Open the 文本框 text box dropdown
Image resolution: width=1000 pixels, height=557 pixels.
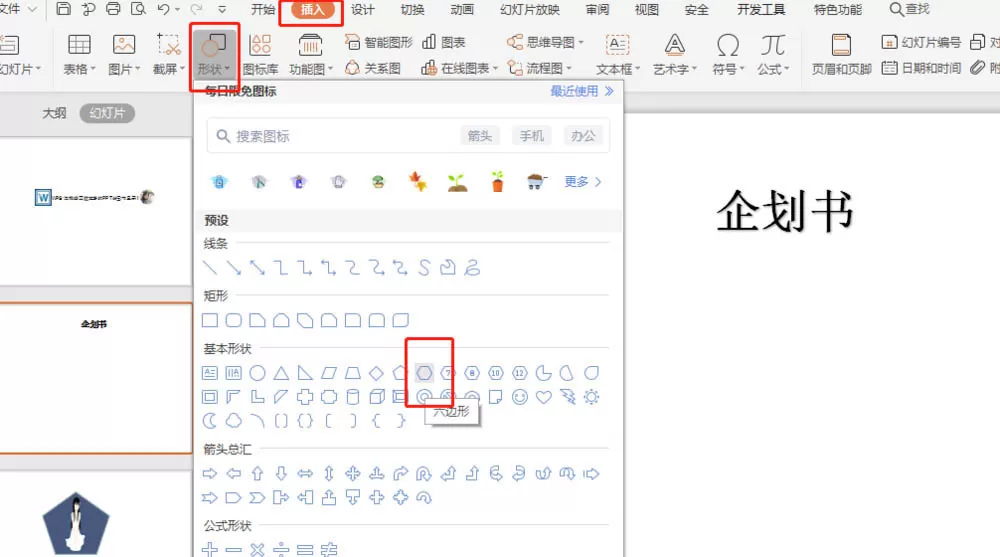617,55
